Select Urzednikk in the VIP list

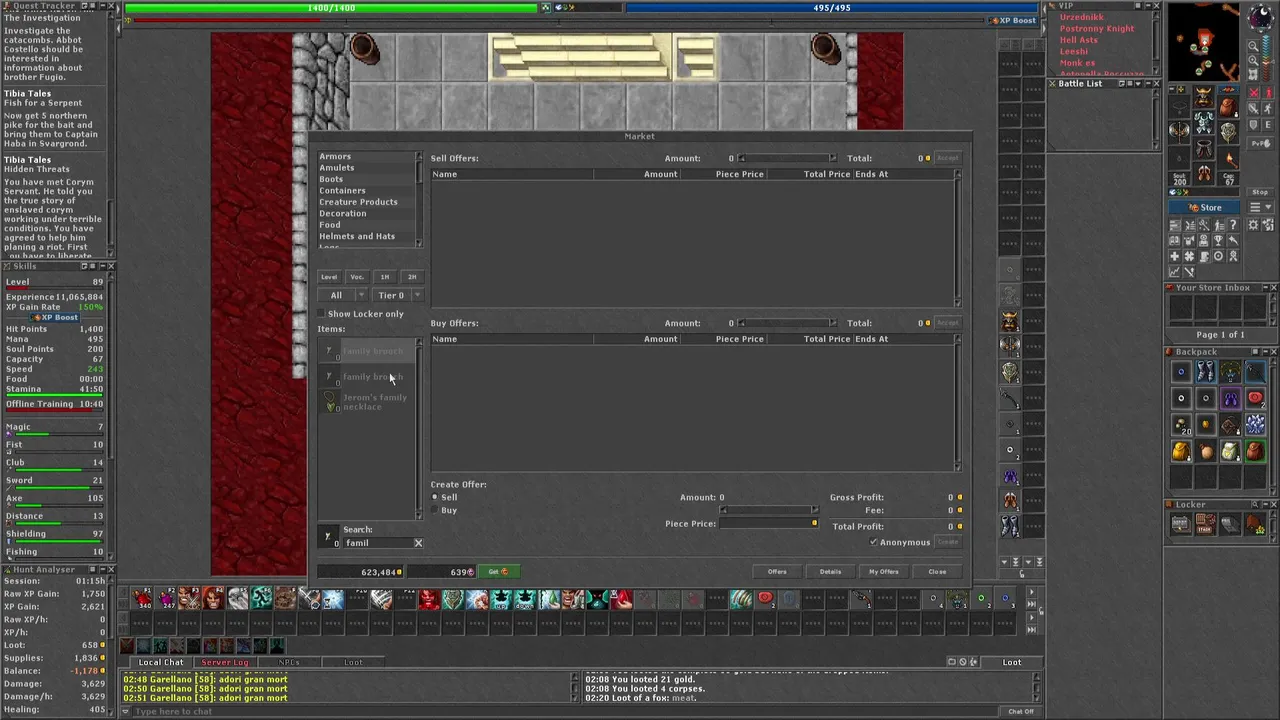[x=1082, y=17]
